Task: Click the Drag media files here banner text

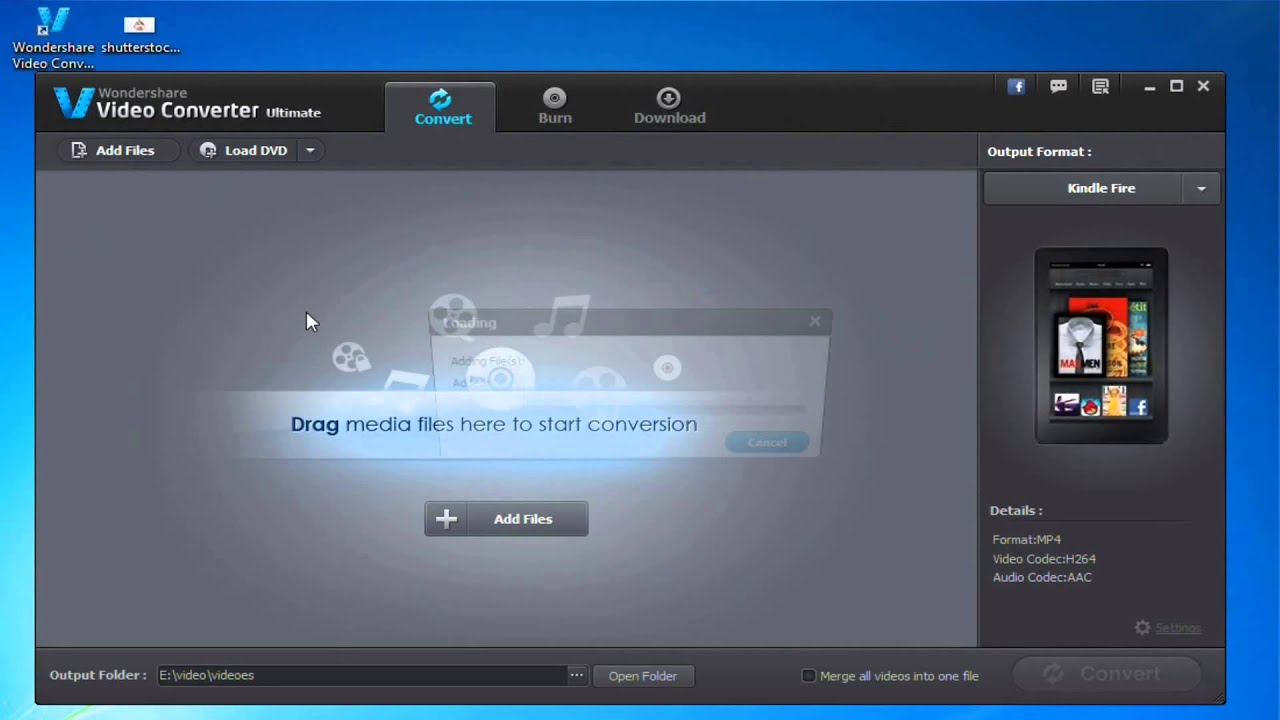Action: (x=494, y=424)
